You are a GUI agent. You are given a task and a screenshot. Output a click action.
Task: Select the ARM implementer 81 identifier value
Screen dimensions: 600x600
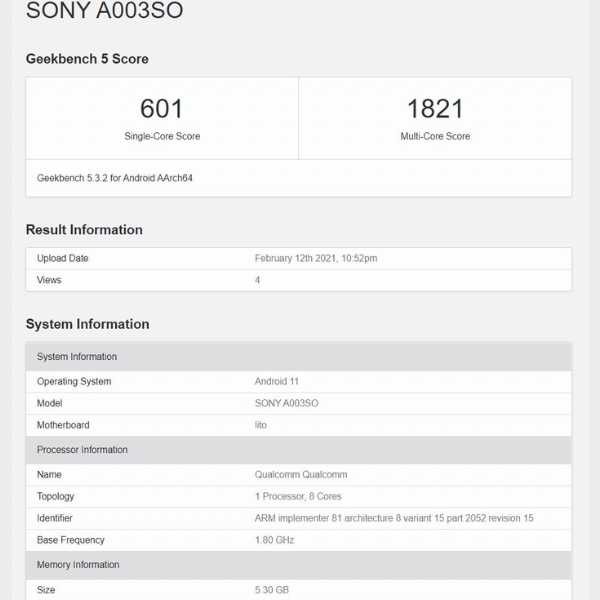[394, 518]
